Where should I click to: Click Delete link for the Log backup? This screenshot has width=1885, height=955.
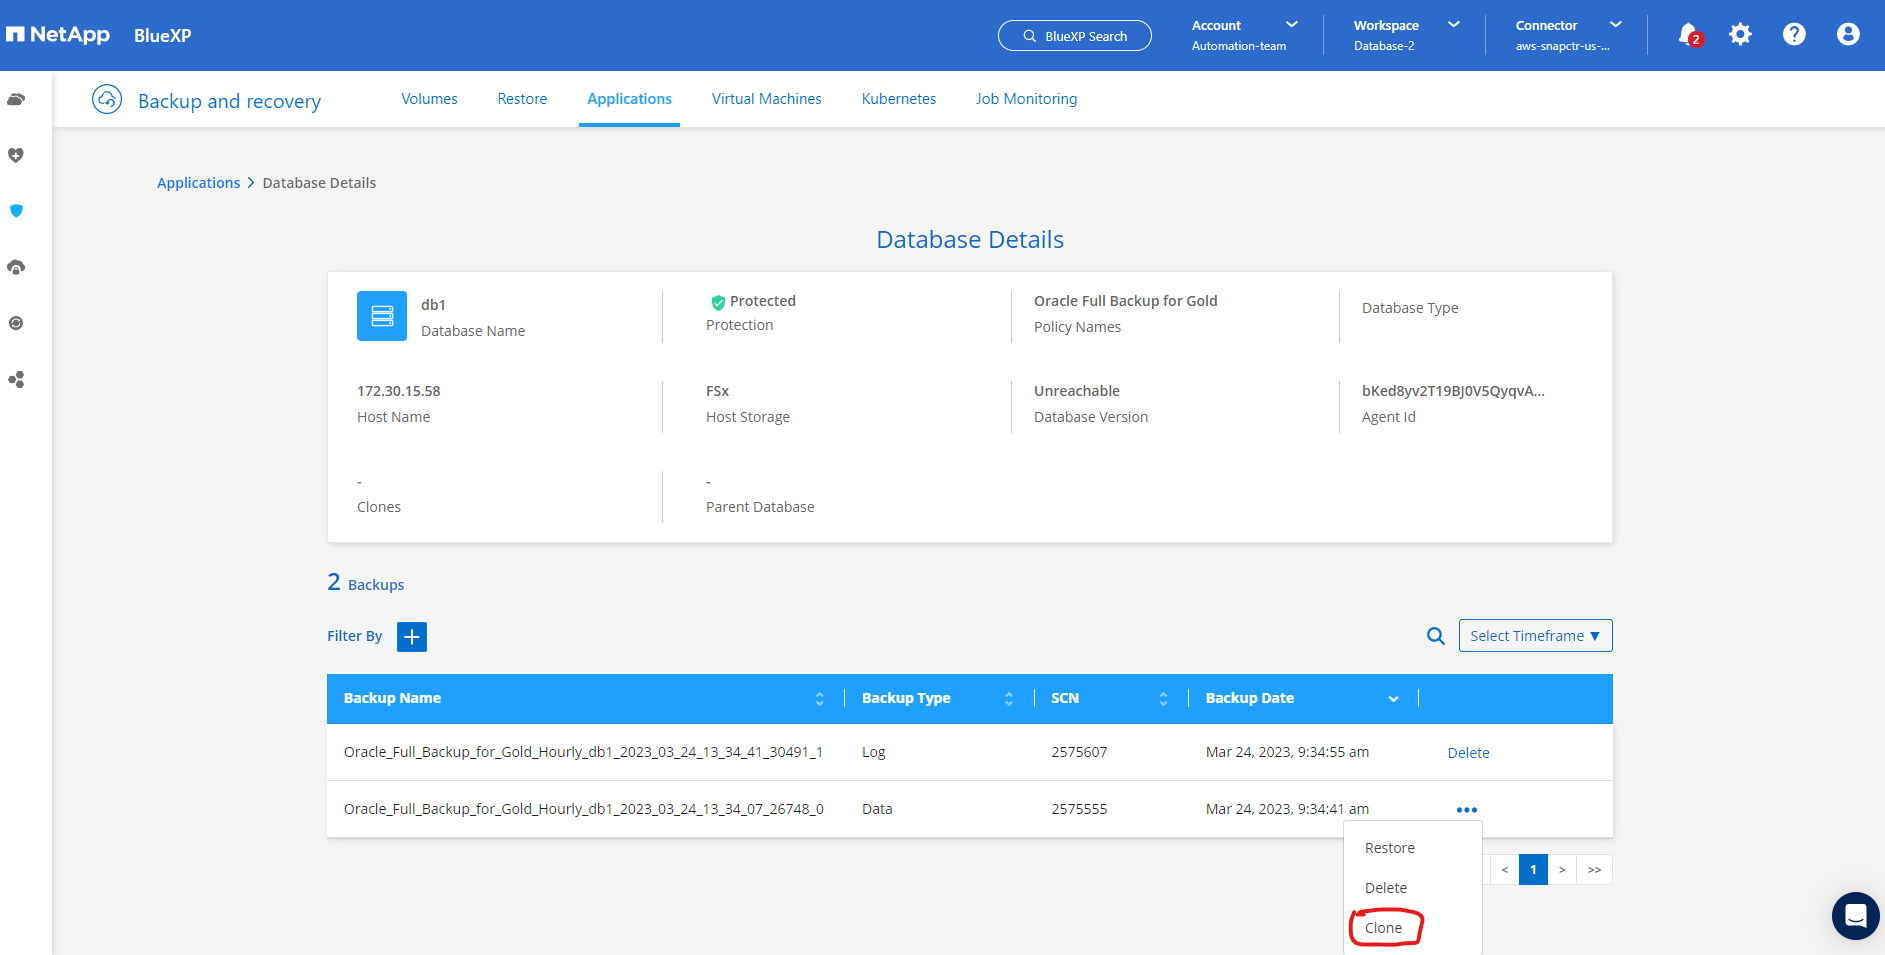1468,753
